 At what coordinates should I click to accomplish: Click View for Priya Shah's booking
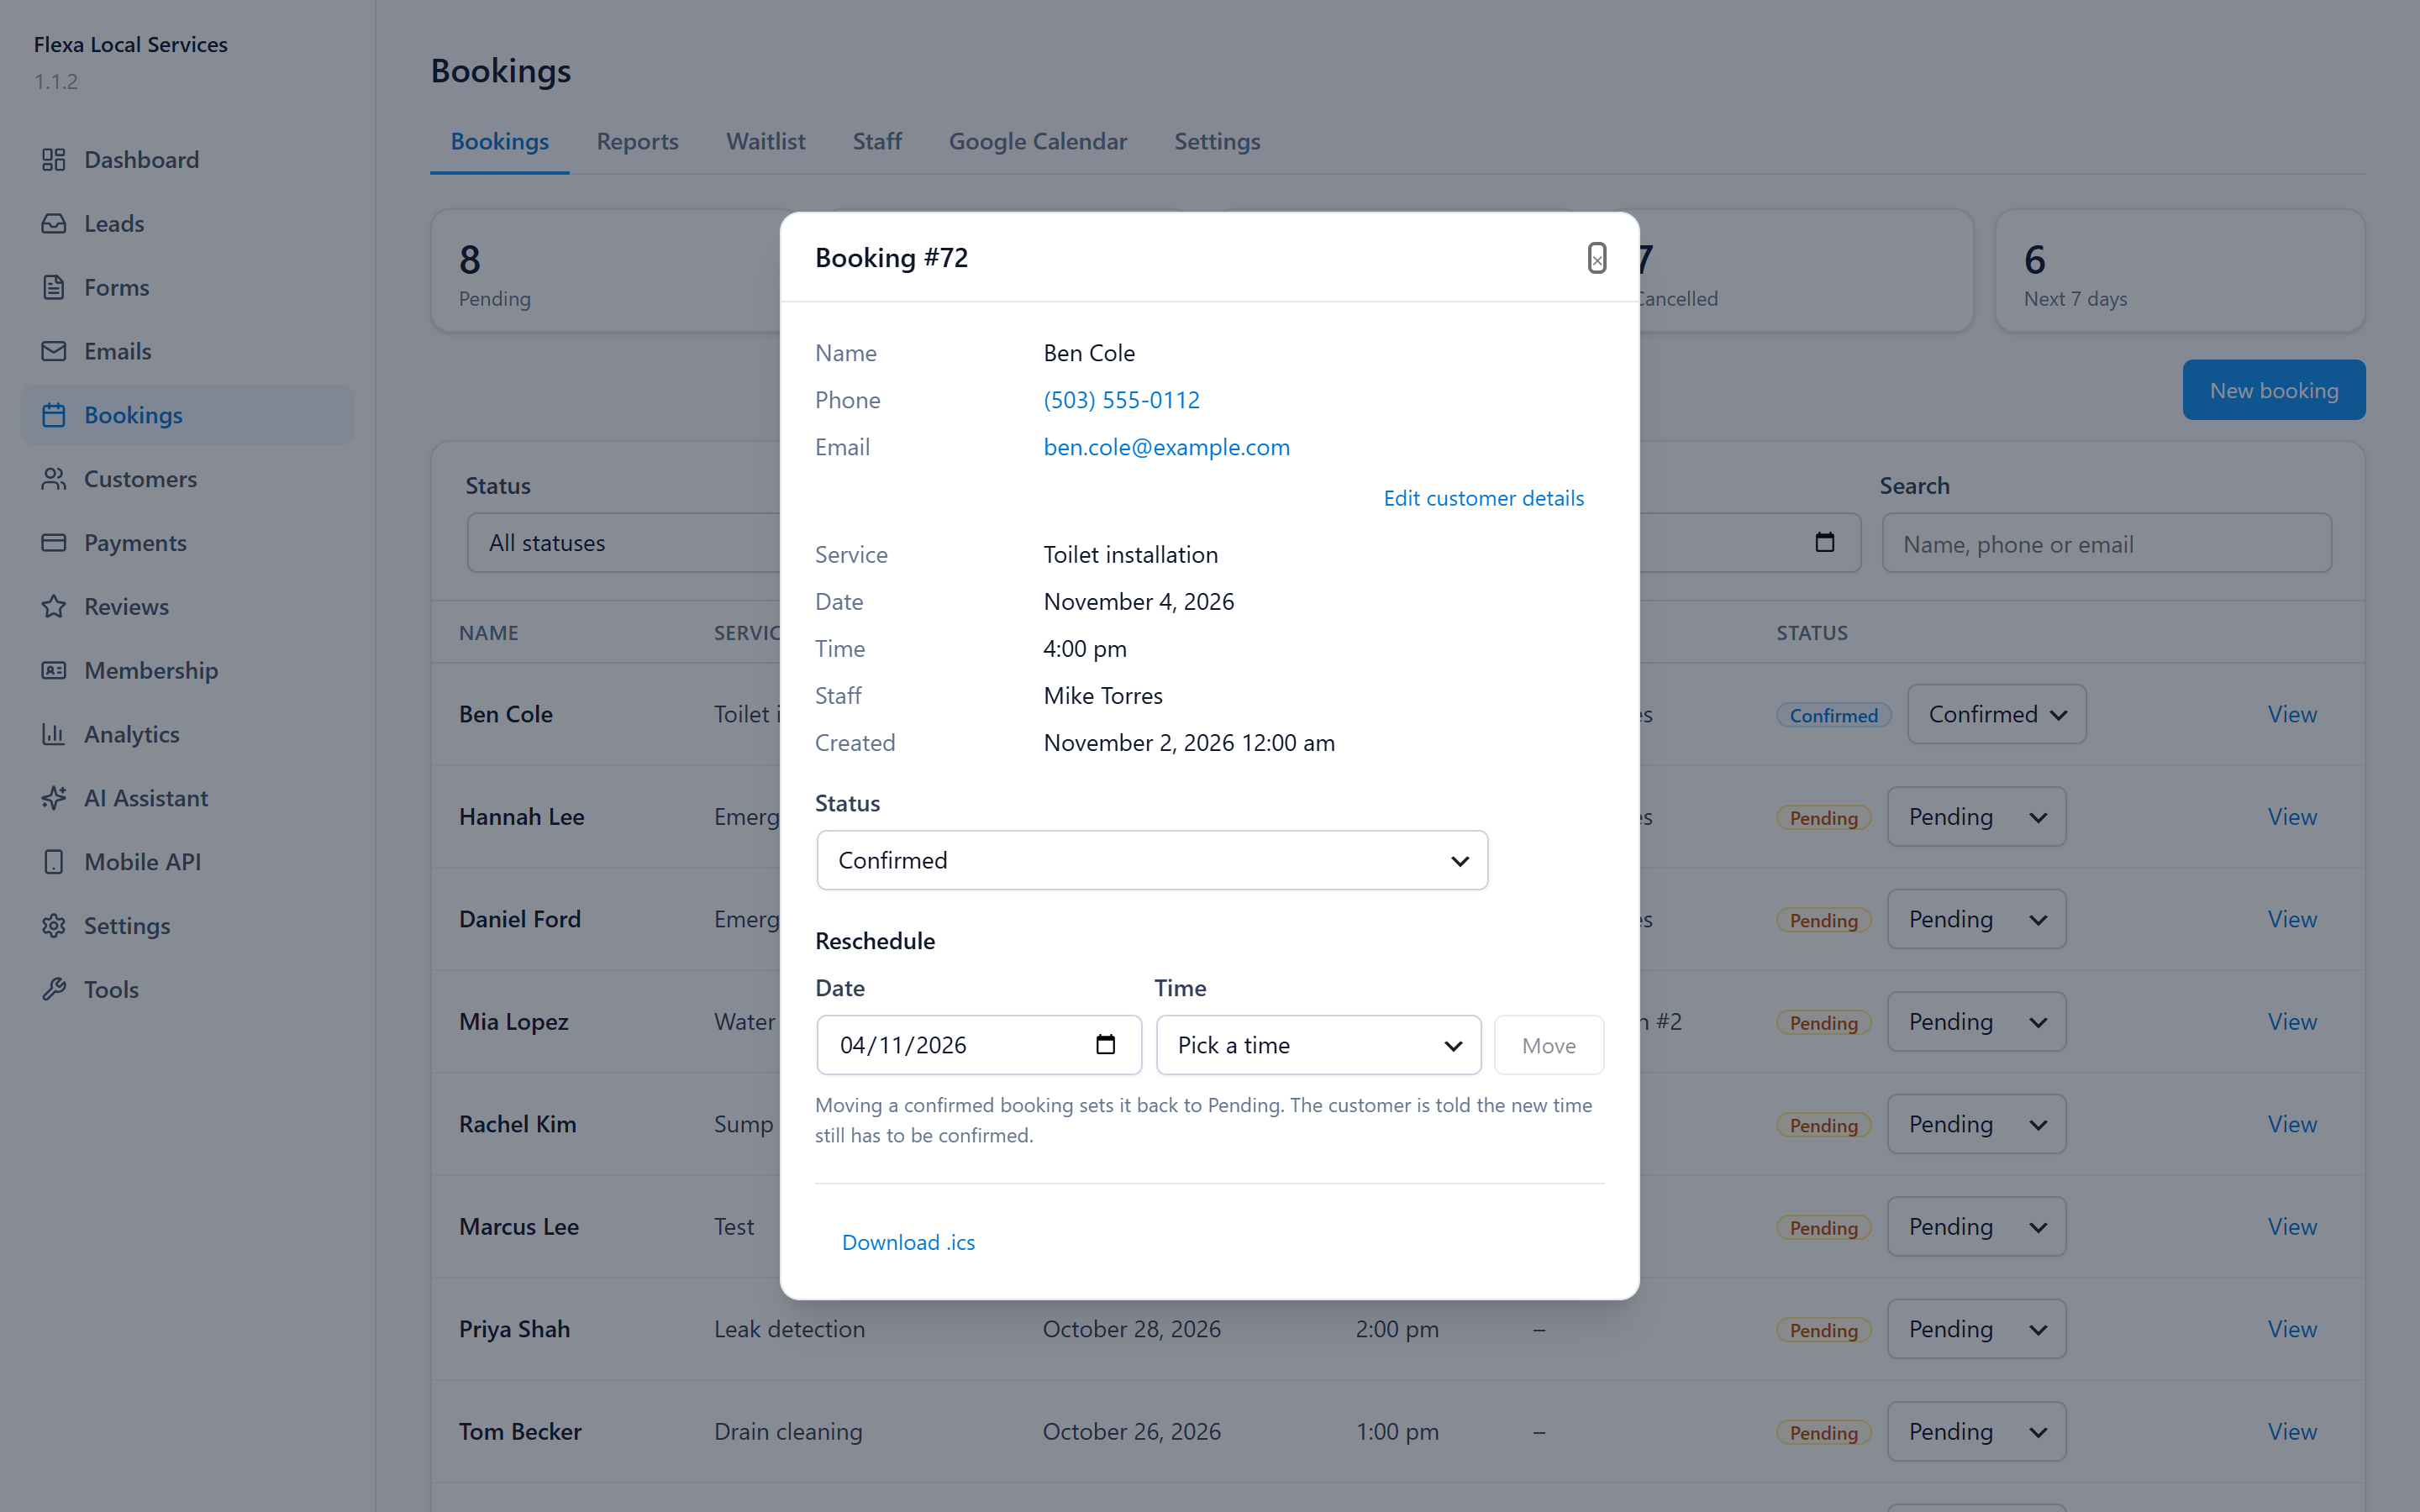tap(2292, 1329)
